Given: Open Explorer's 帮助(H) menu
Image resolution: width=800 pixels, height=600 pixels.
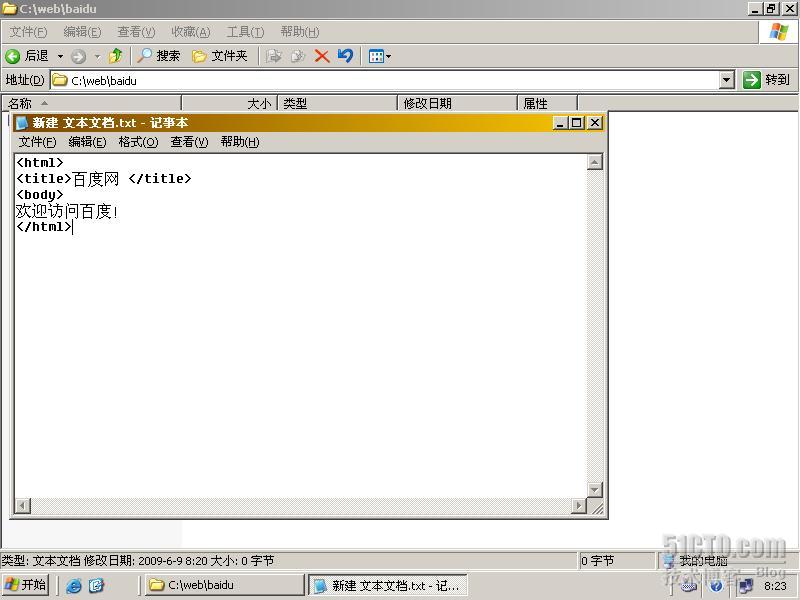Looking at the screenshot, I should (x=299, y=32).
